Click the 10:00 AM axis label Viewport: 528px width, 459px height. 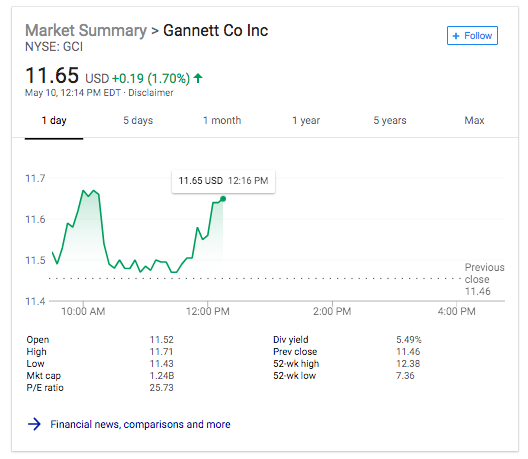[83, 312]
